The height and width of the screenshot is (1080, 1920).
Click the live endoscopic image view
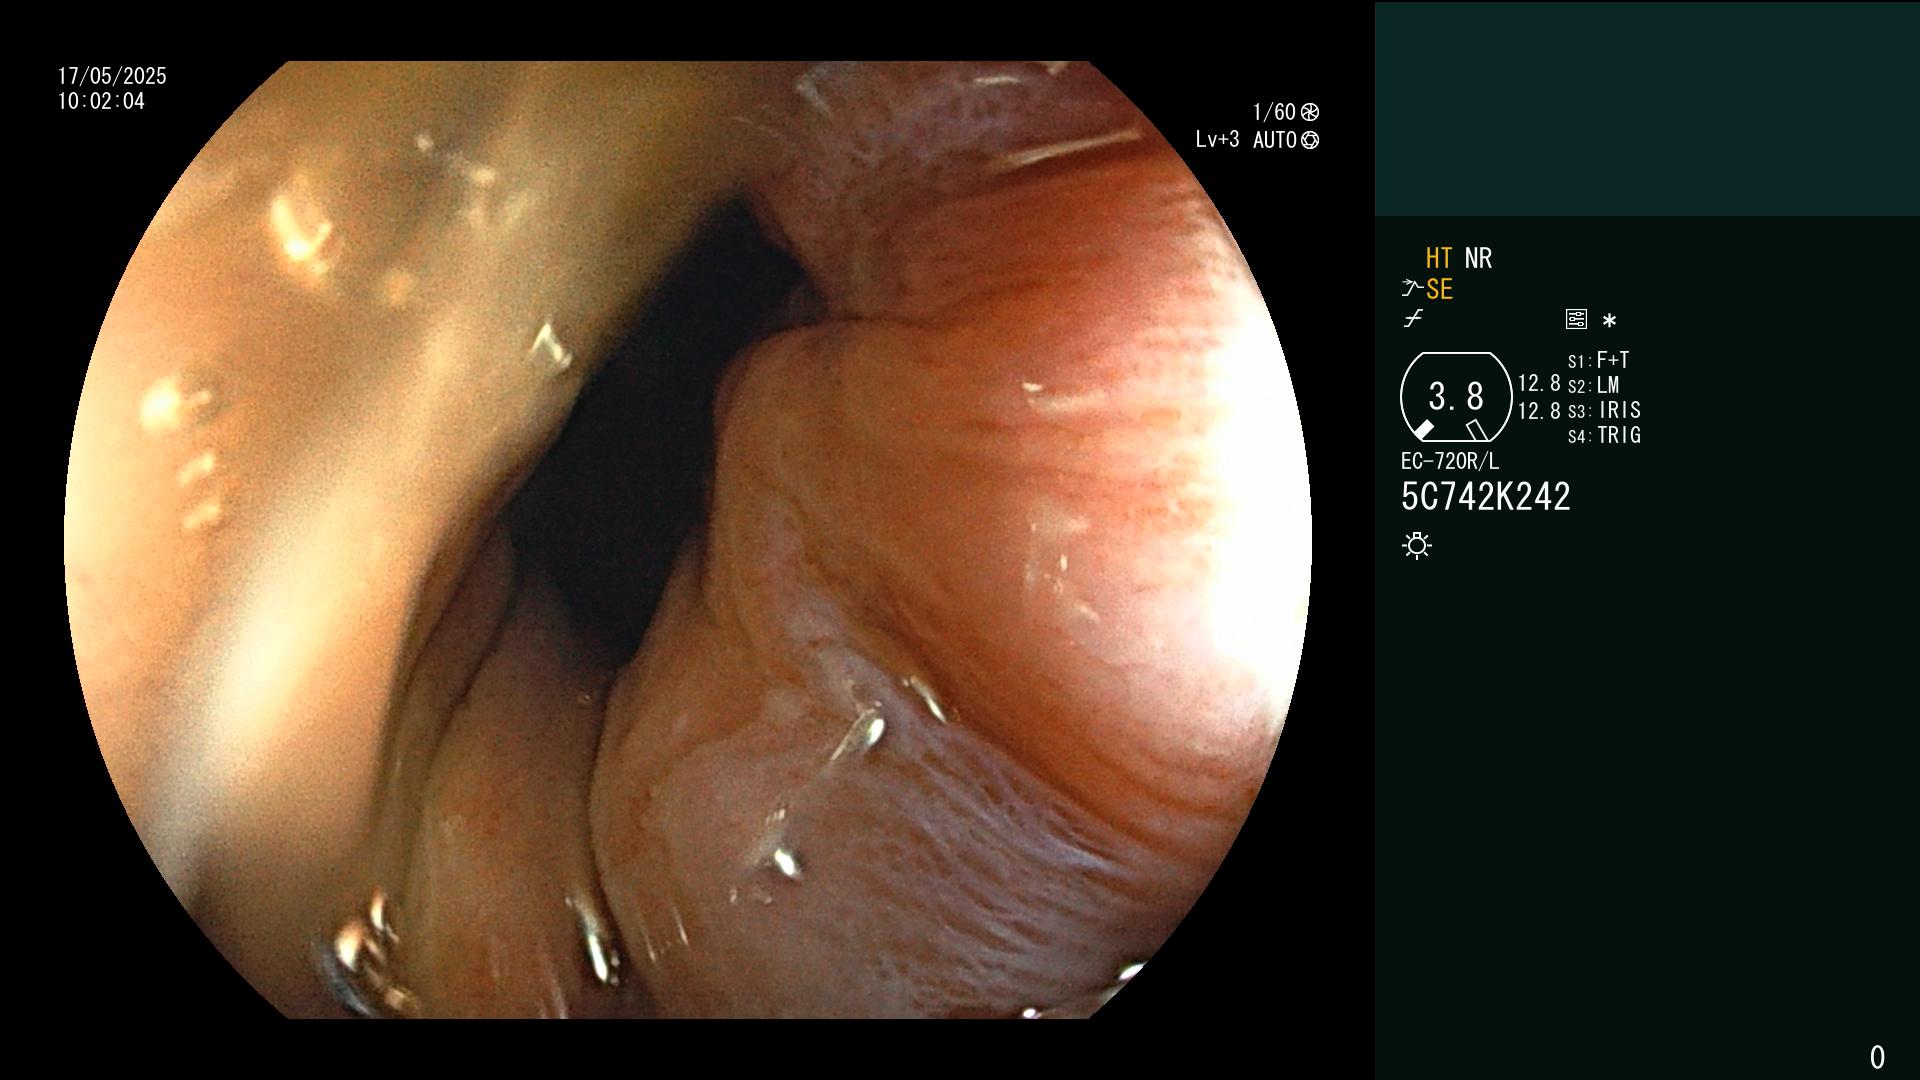click(x=688, y=540)
